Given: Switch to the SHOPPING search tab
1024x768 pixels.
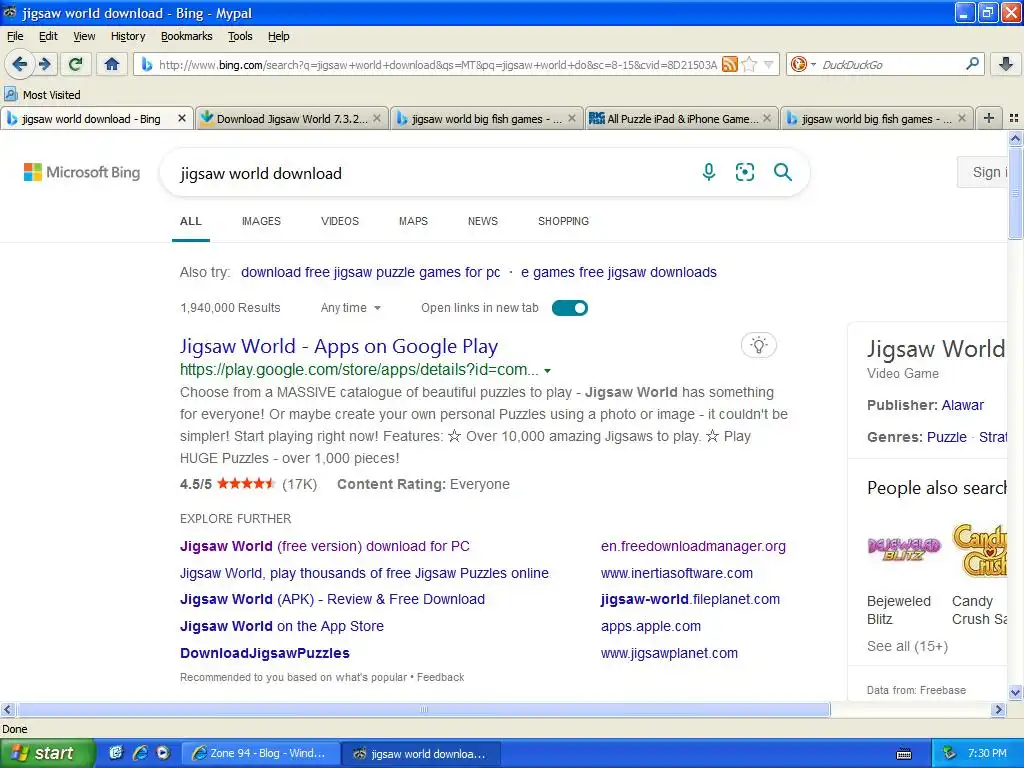Looking at the screenshot, I should click(x=563, y=221).
